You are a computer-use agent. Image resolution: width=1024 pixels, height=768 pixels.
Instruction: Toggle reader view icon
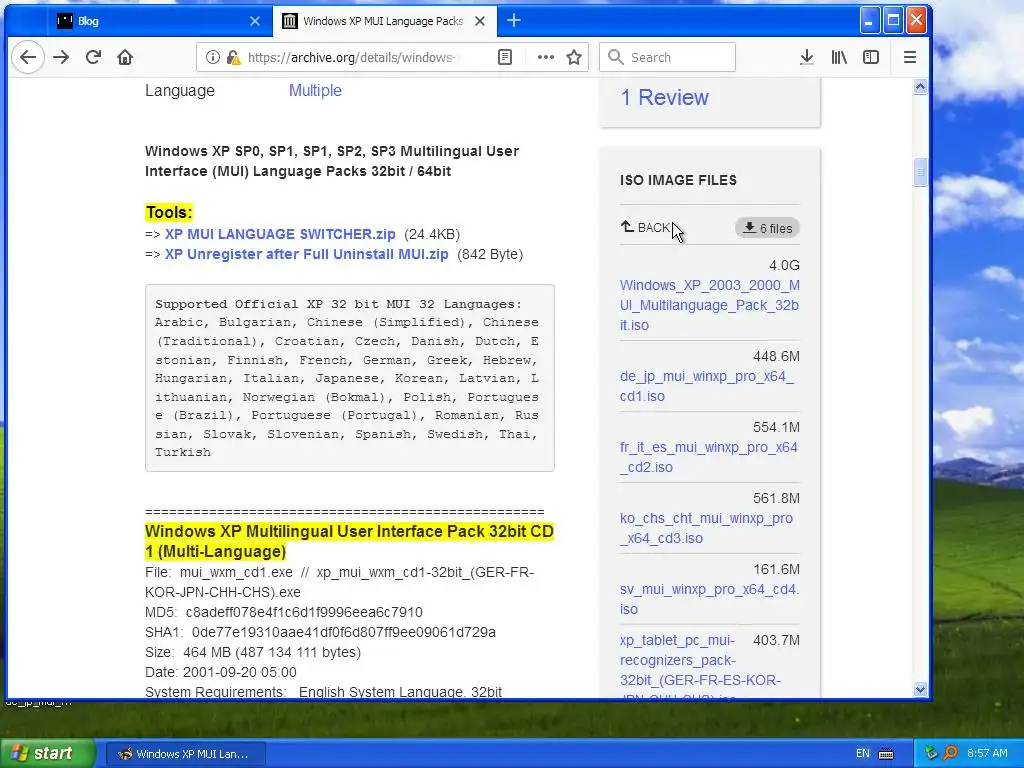(505, 57)
